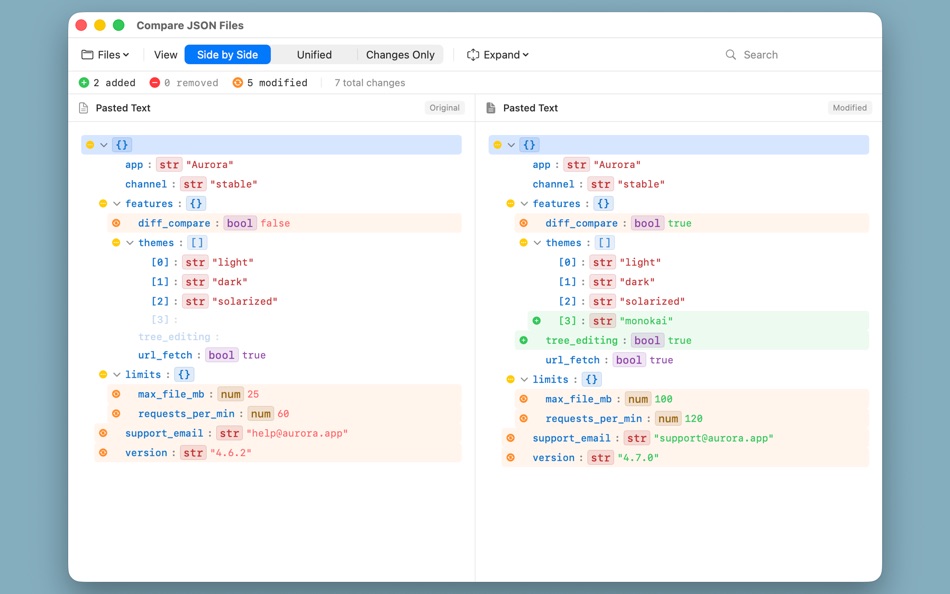Select "help@aurora.app" value
The height and width of the screenshot is (594, 950).
(x=297, y=433)
